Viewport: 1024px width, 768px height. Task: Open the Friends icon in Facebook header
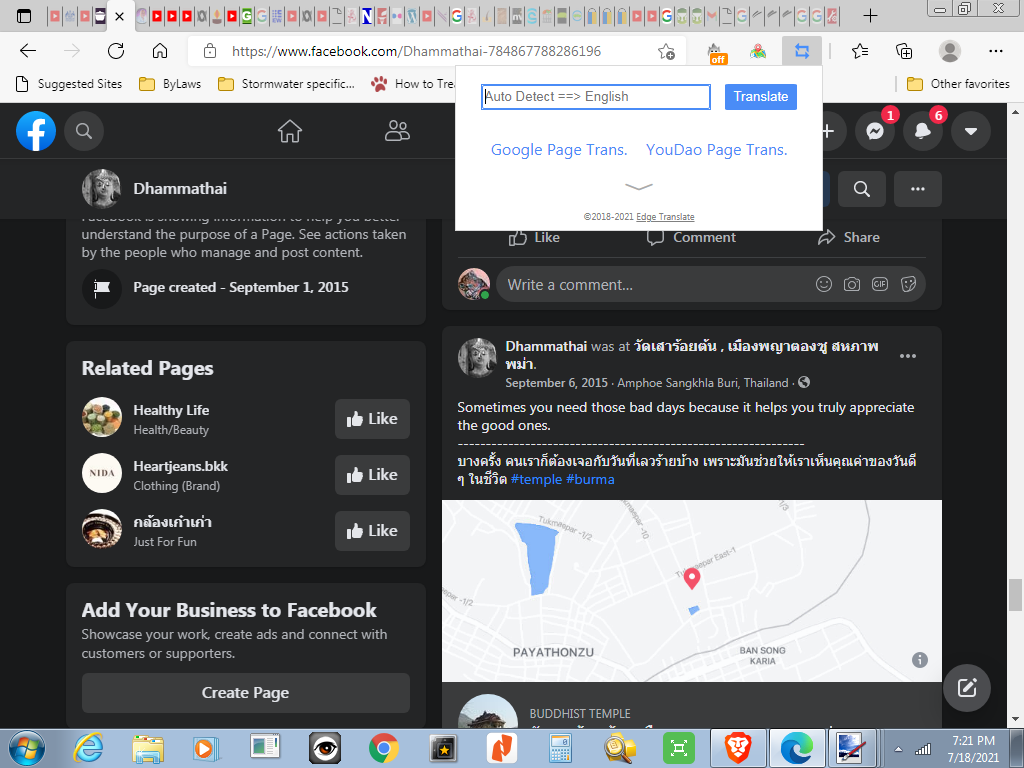[397, 131]
